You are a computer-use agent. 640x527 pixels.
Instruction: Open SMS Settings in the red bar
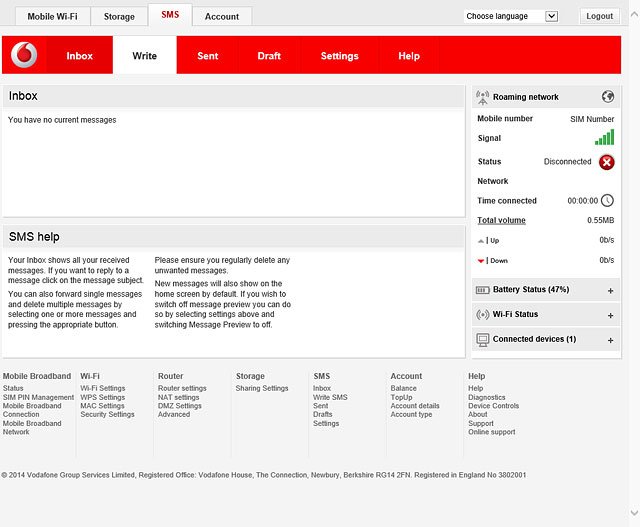[x=340, y=56]
